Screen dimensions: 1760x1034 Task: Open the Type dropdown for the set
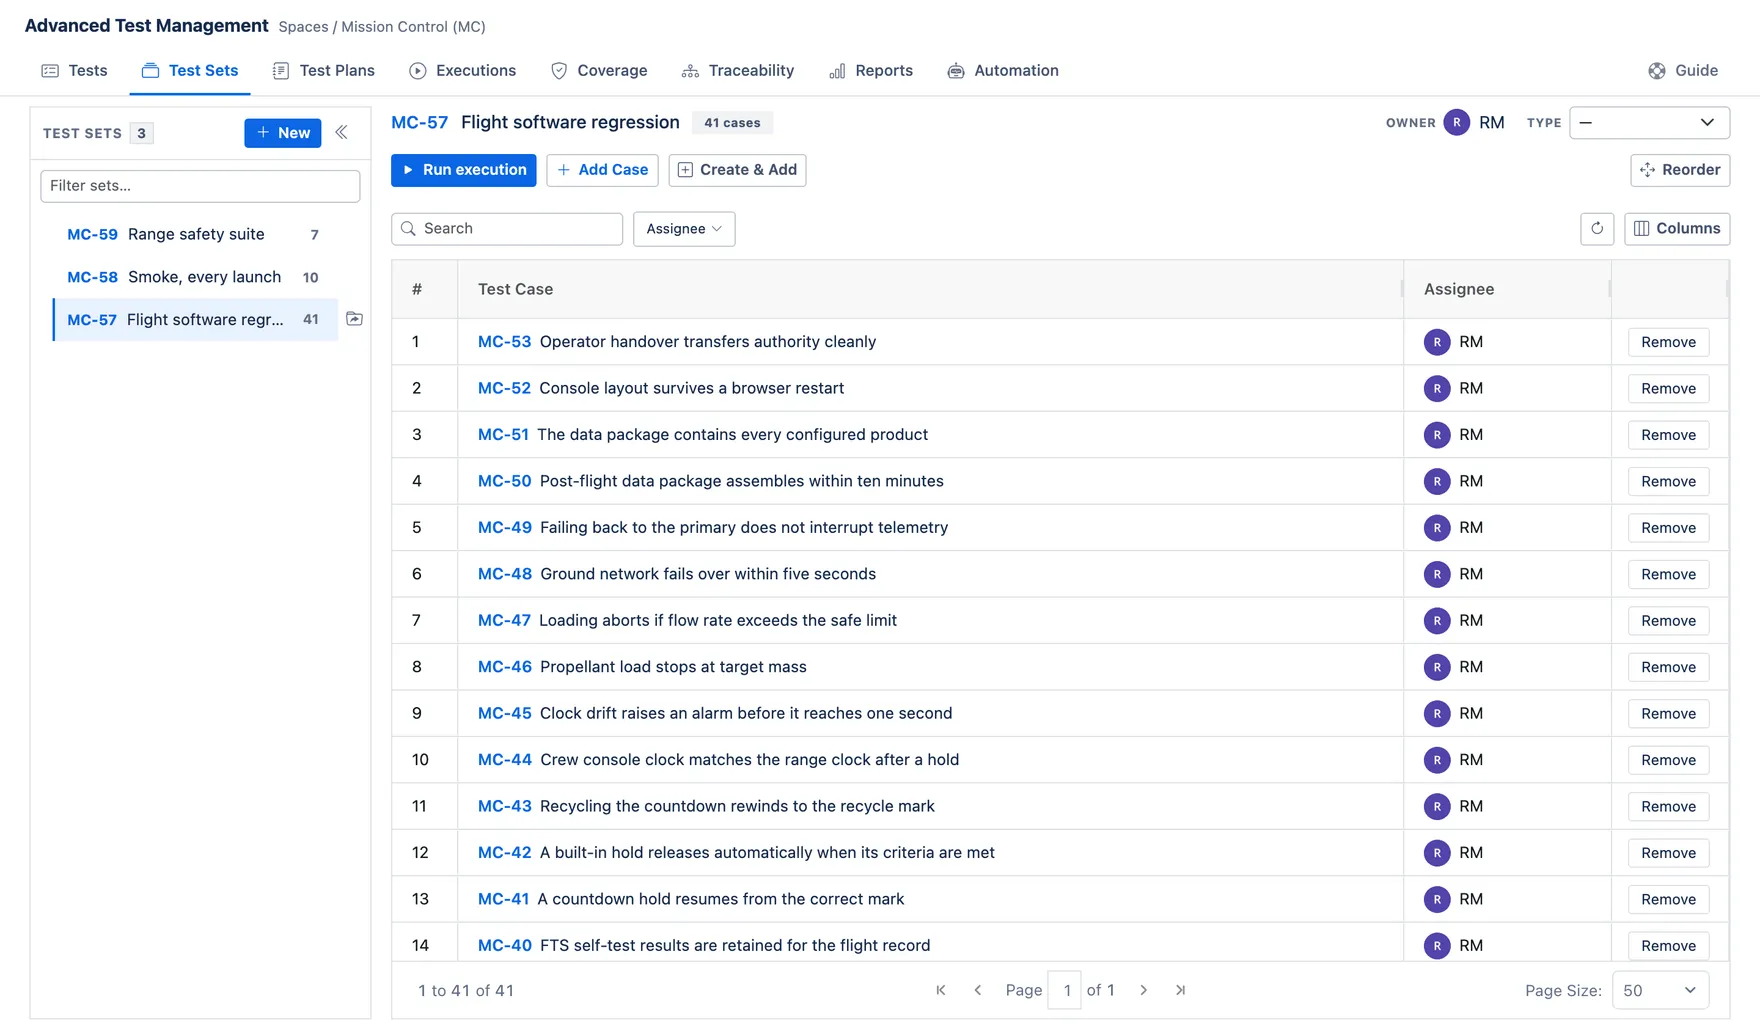(x=1649, y=122)
